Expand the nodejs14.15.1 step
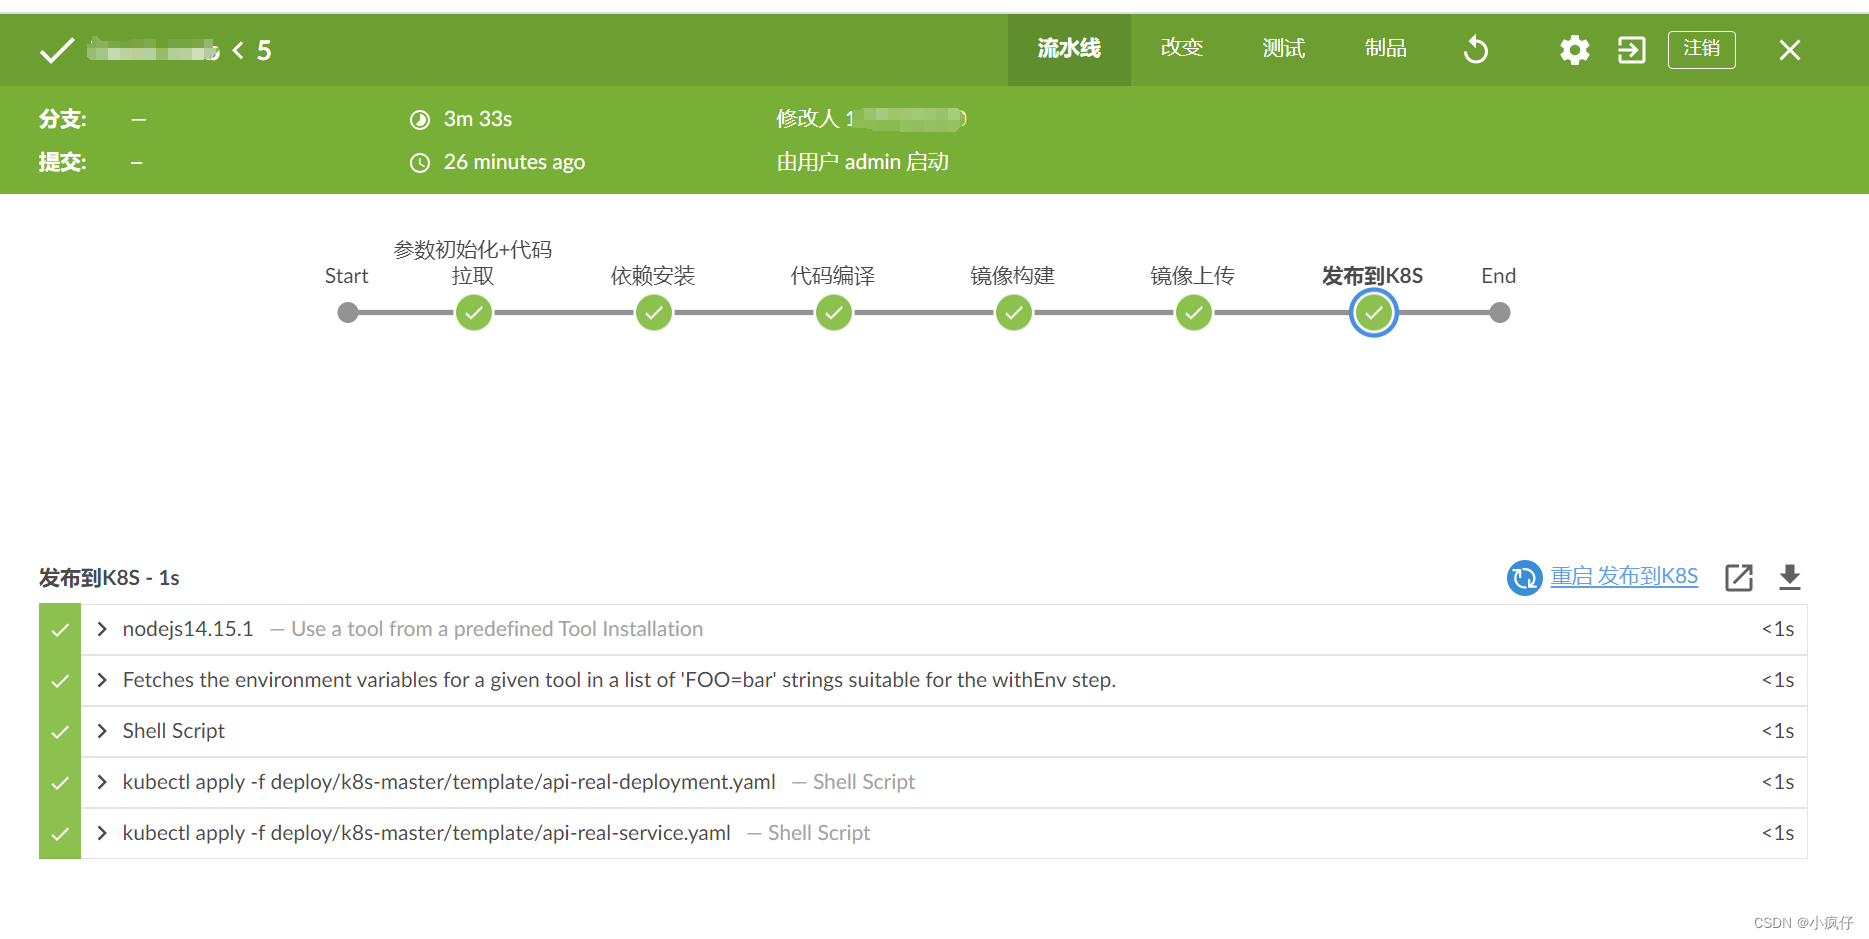The width and height of the screenshot is (1869, 939). coord(102,629)
